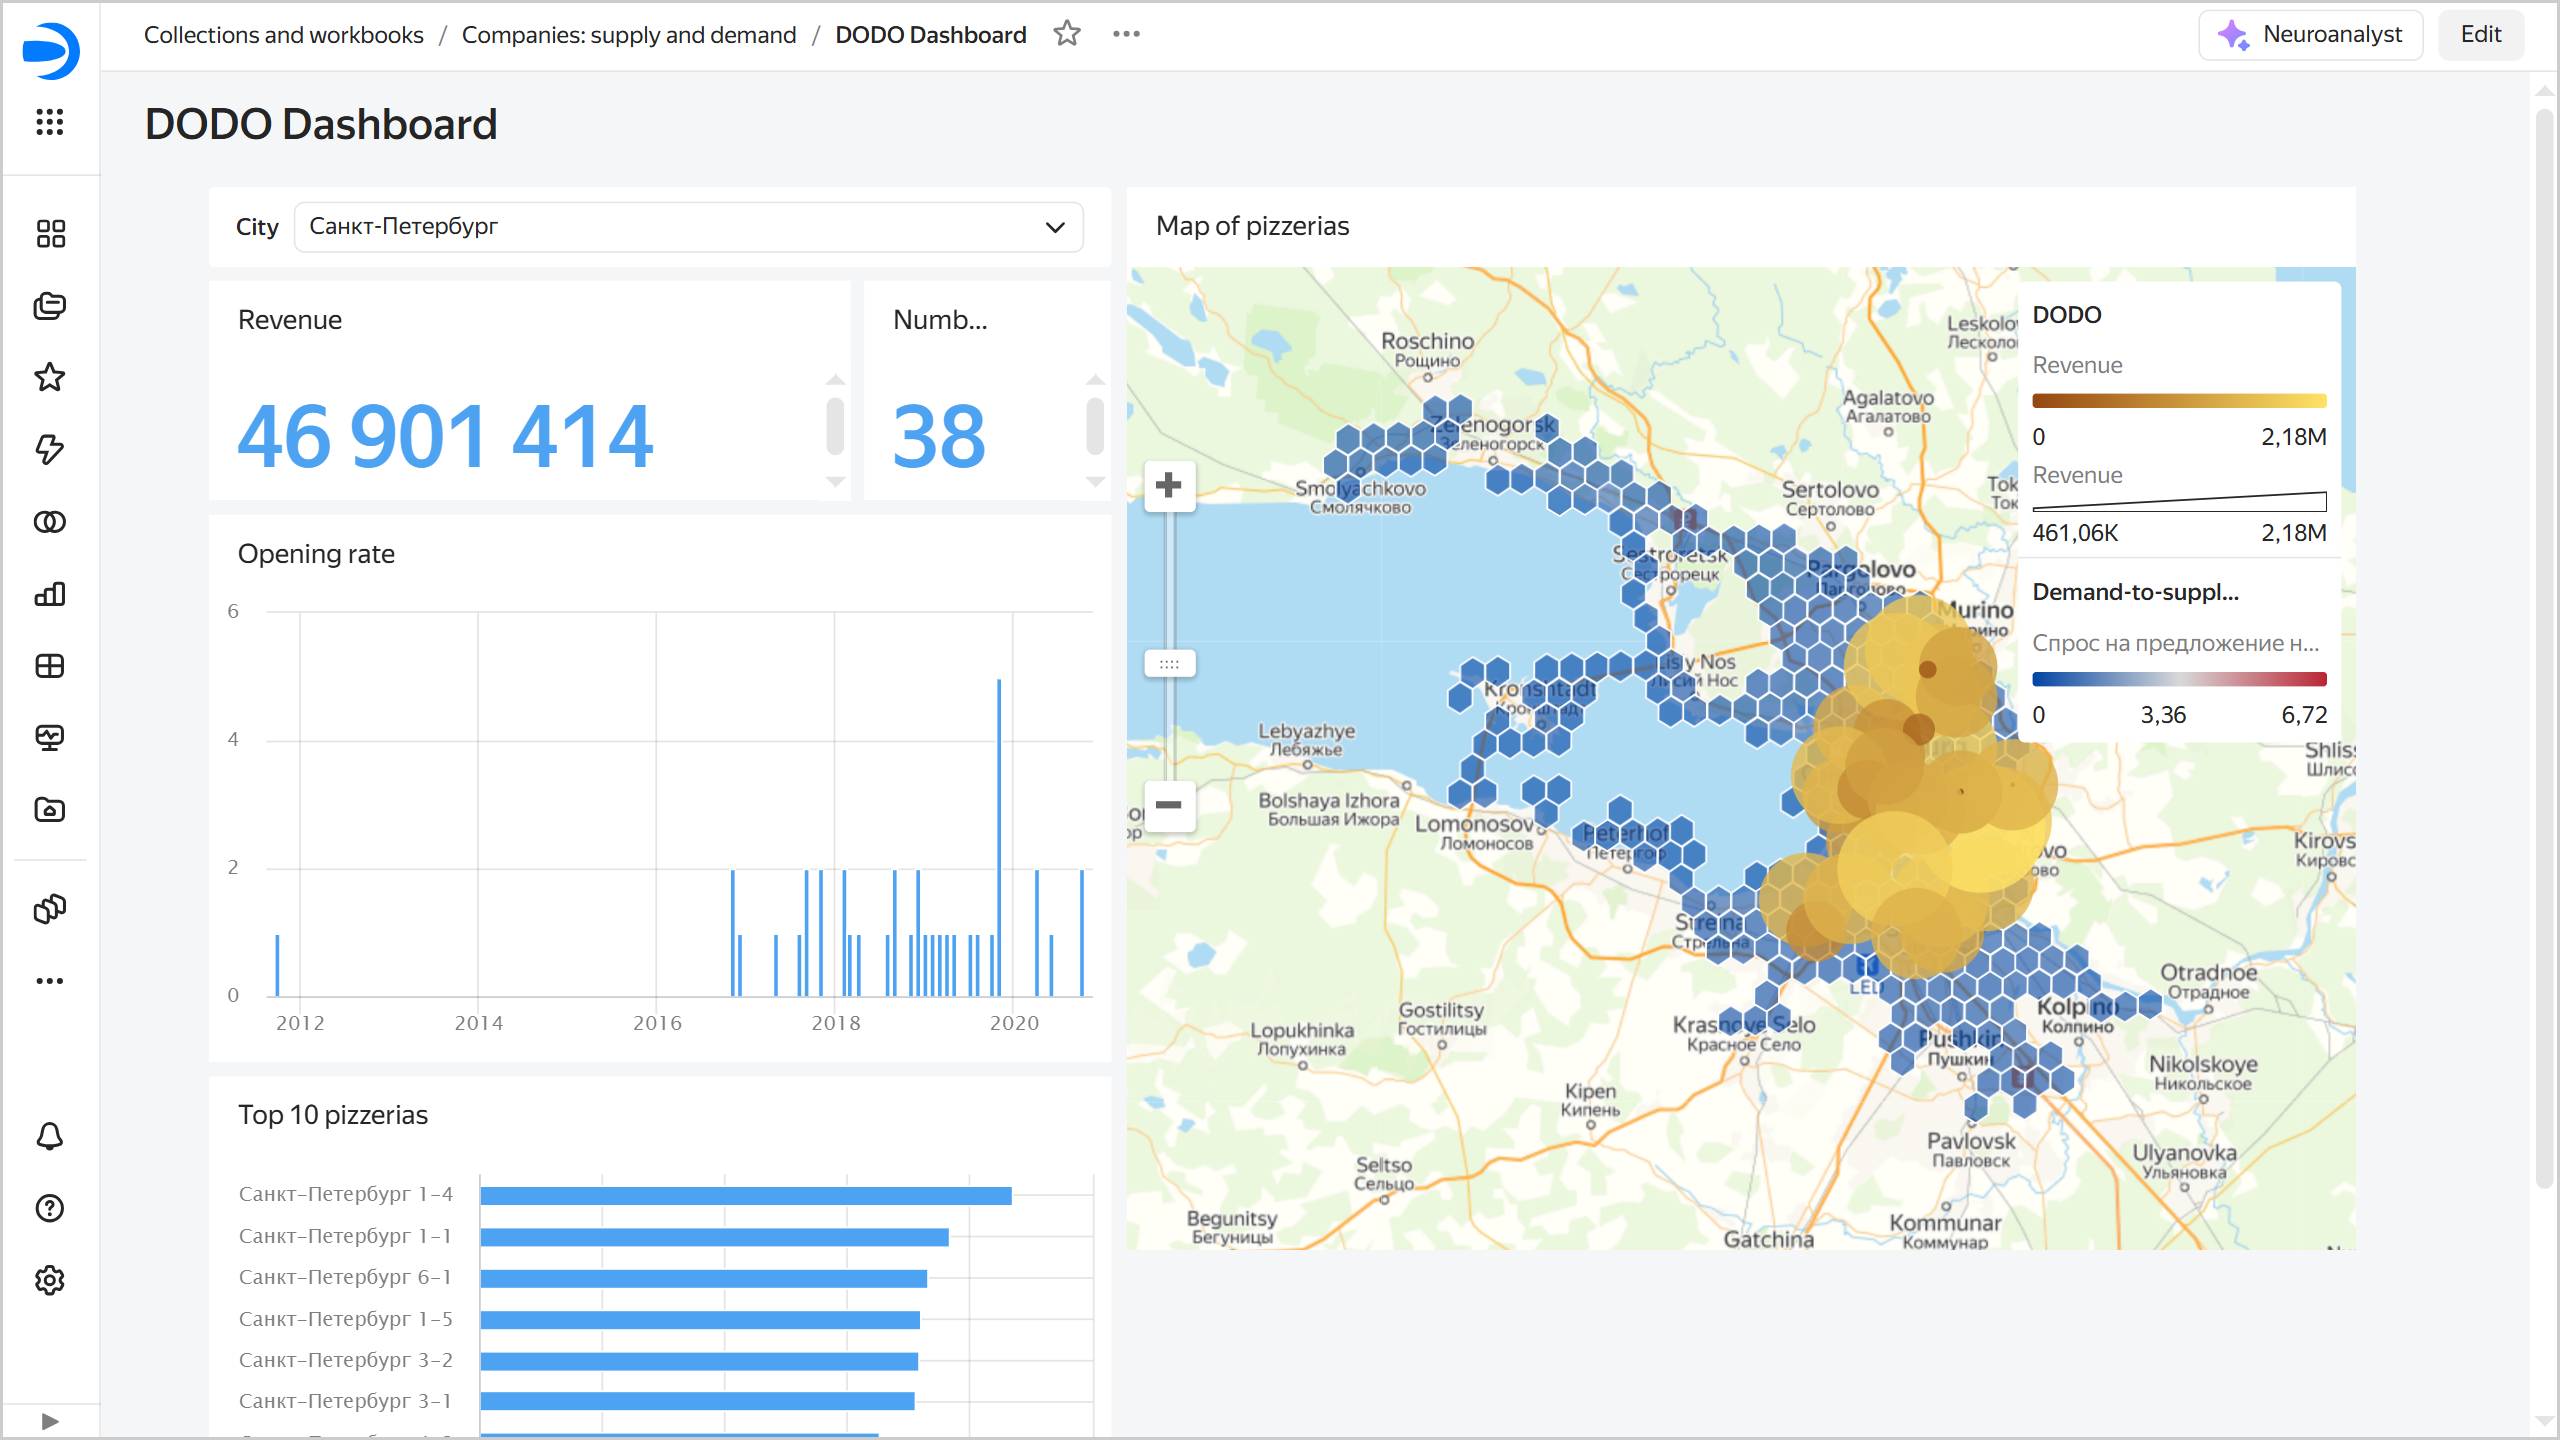
Task: Open Companies: supply and demand breadcrumb
Action: point(629,33)
